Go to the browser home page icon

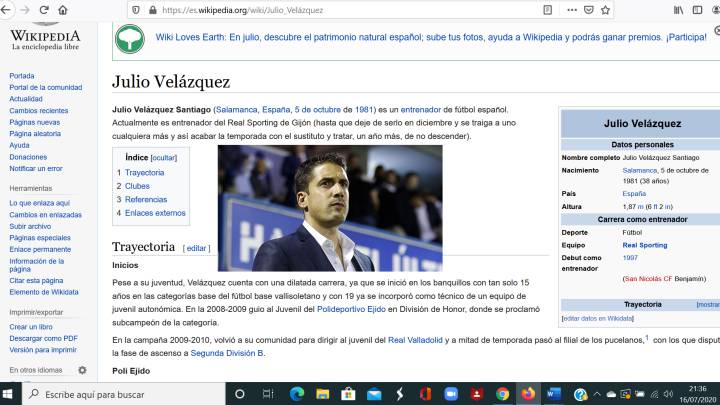click(63, 10)
